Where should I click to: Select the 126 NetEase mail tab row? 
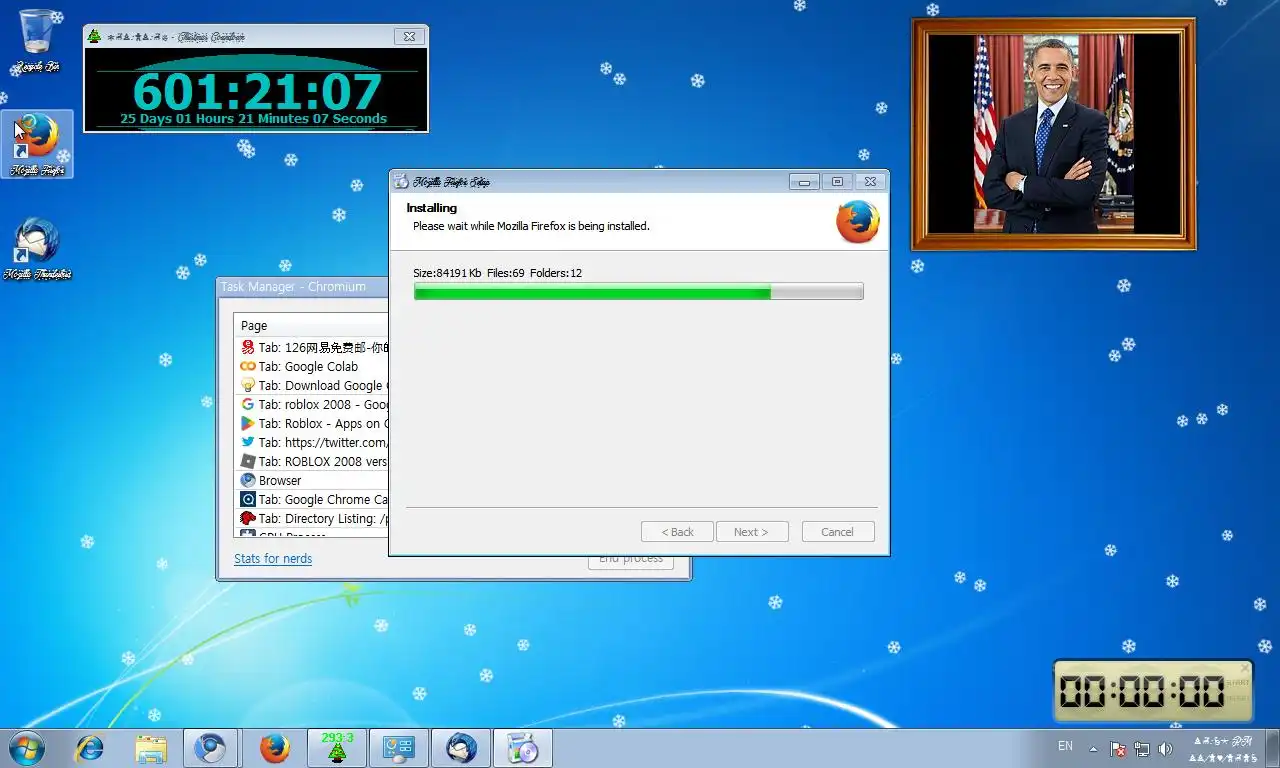[311, 348]
